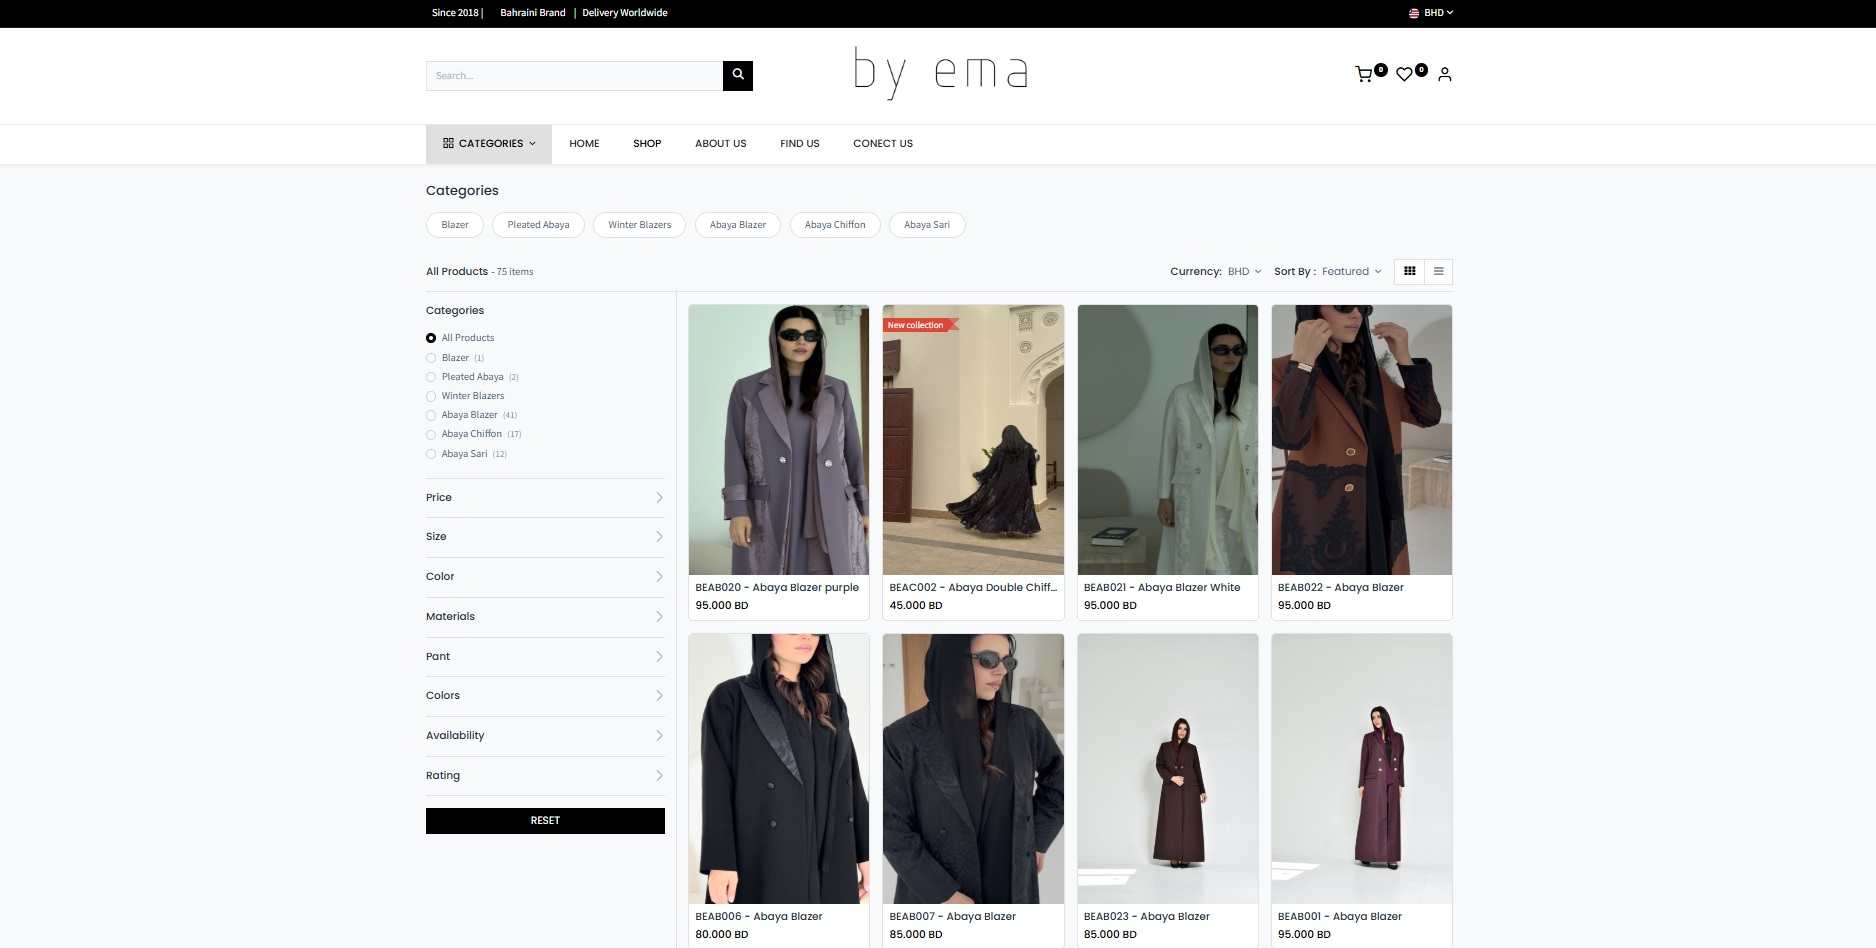This screenshot has height=948, width=1876.
Task: Open the Sort By Featured dropdown
Action: tap(1351, 272)
